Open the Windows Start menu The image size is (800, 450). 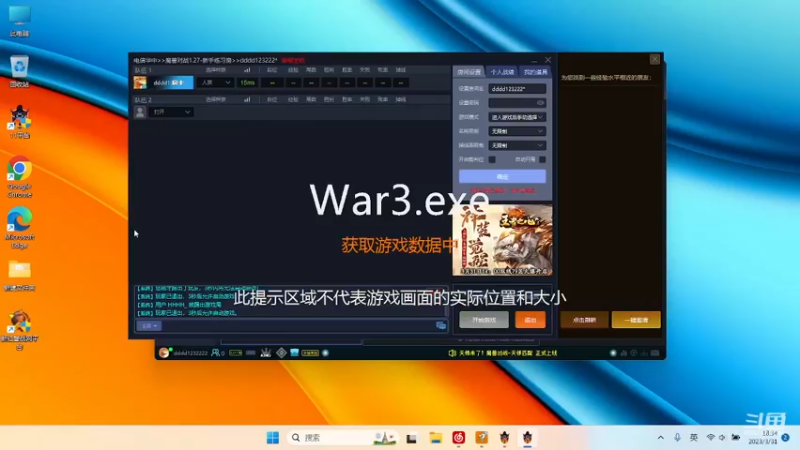click(x=273, y=438)
